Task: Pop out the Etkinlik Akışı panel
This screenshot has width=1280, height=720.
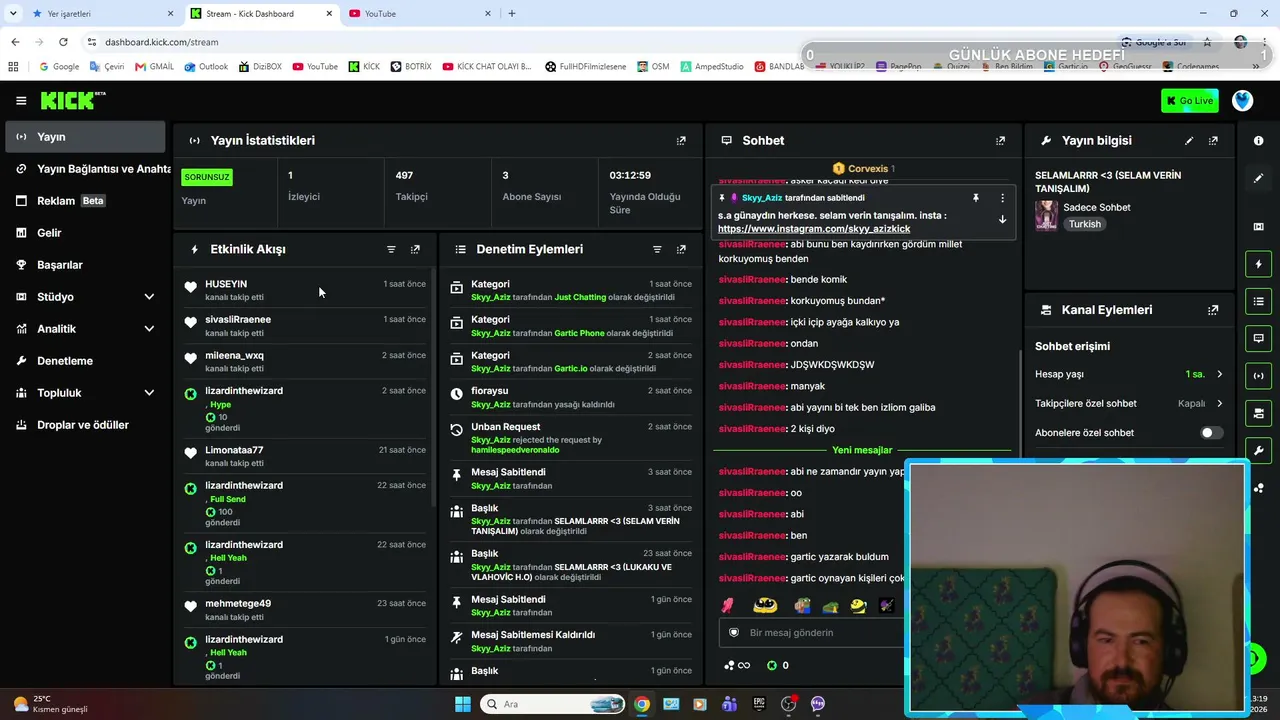Action: pyautogui.click(x=415, y=249)
